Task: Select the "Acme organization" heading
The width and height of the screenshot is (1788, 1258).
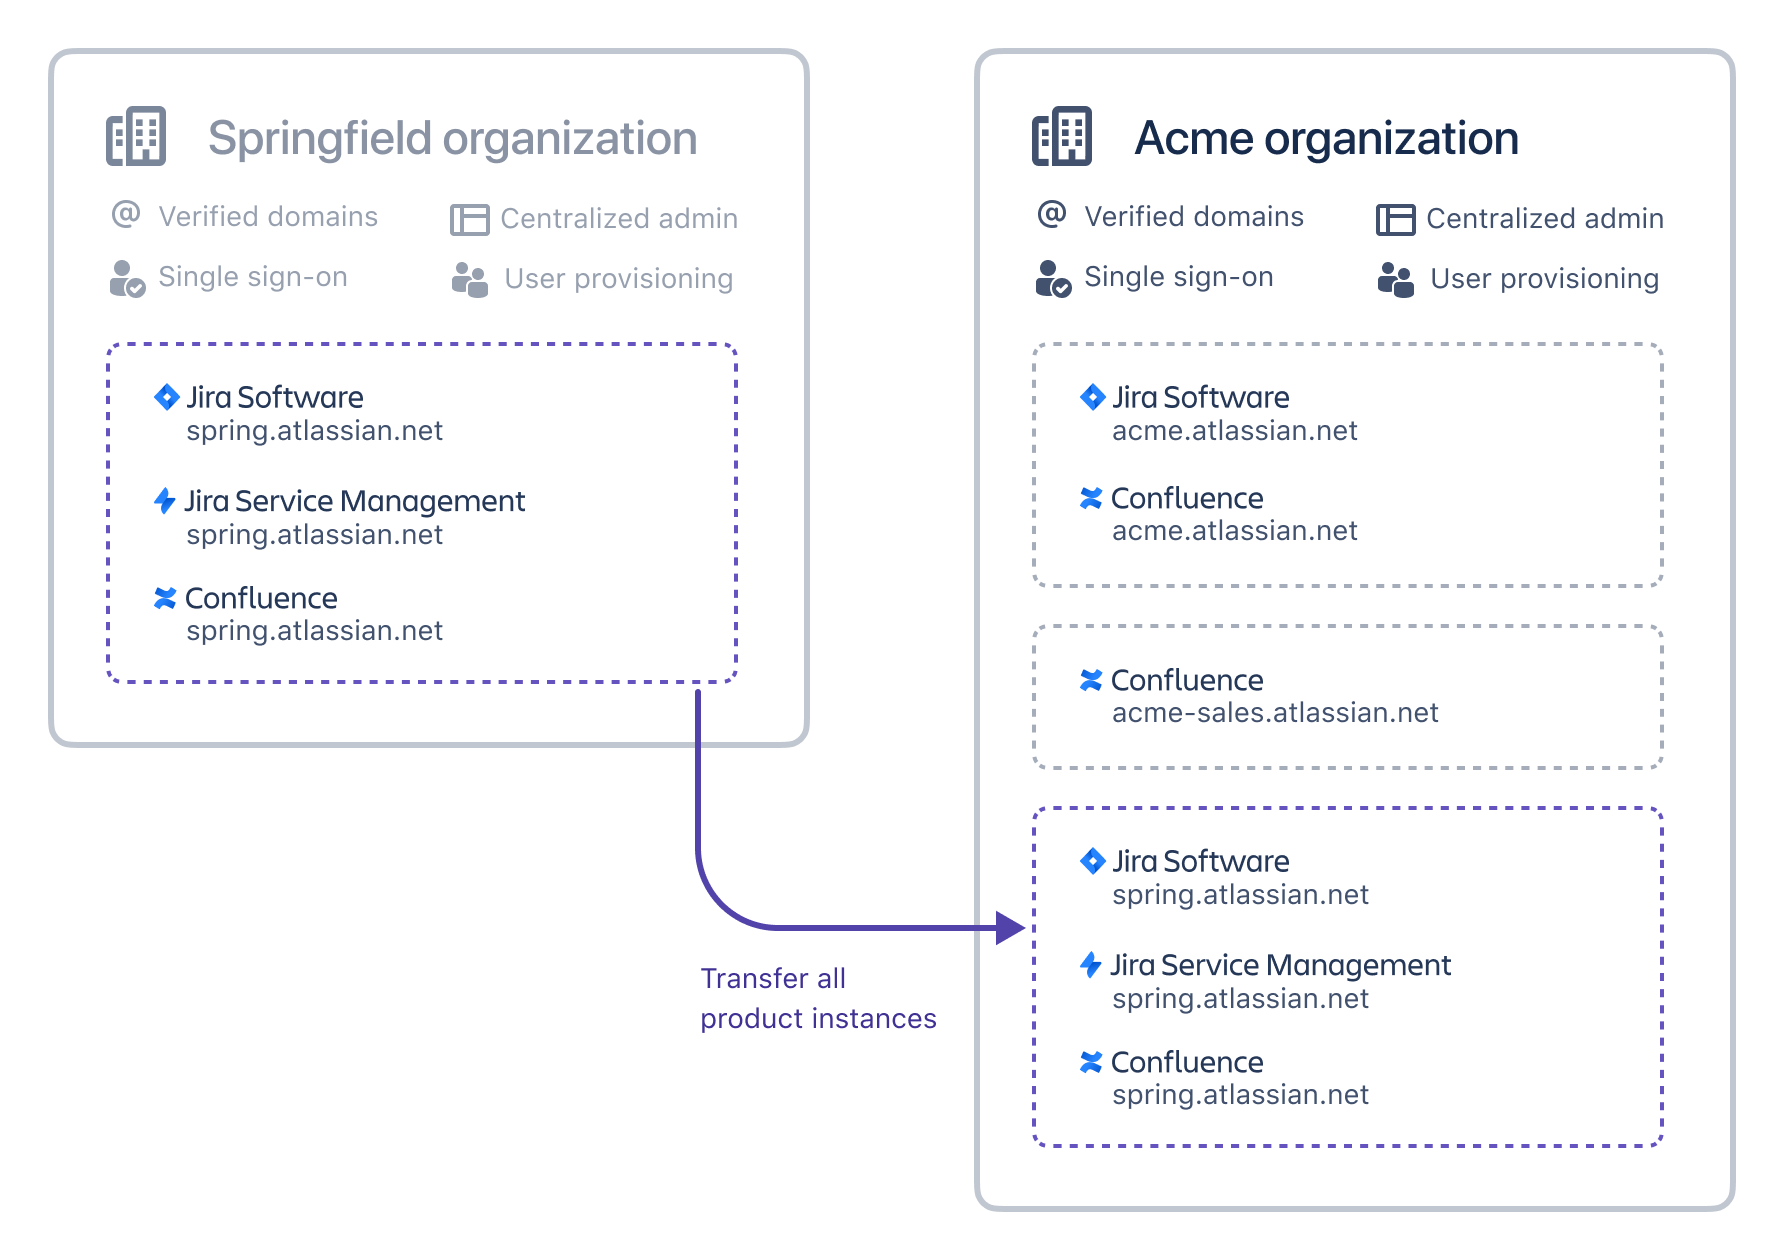Action: pos(1326,138)
